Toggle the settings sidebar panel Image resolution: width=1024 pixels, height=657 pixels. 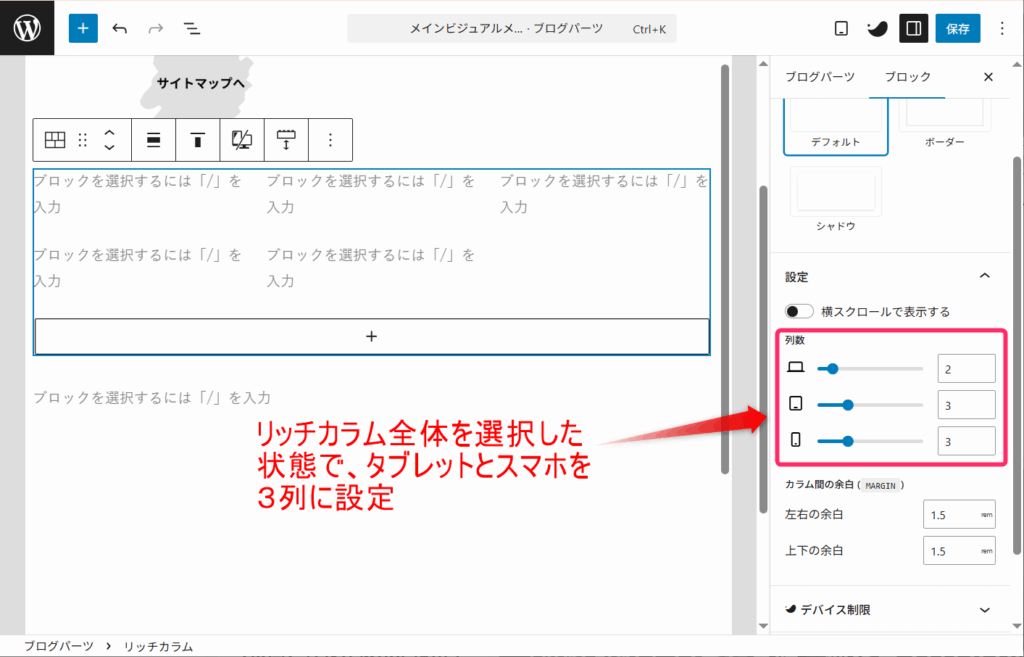(x=914, y=29)
